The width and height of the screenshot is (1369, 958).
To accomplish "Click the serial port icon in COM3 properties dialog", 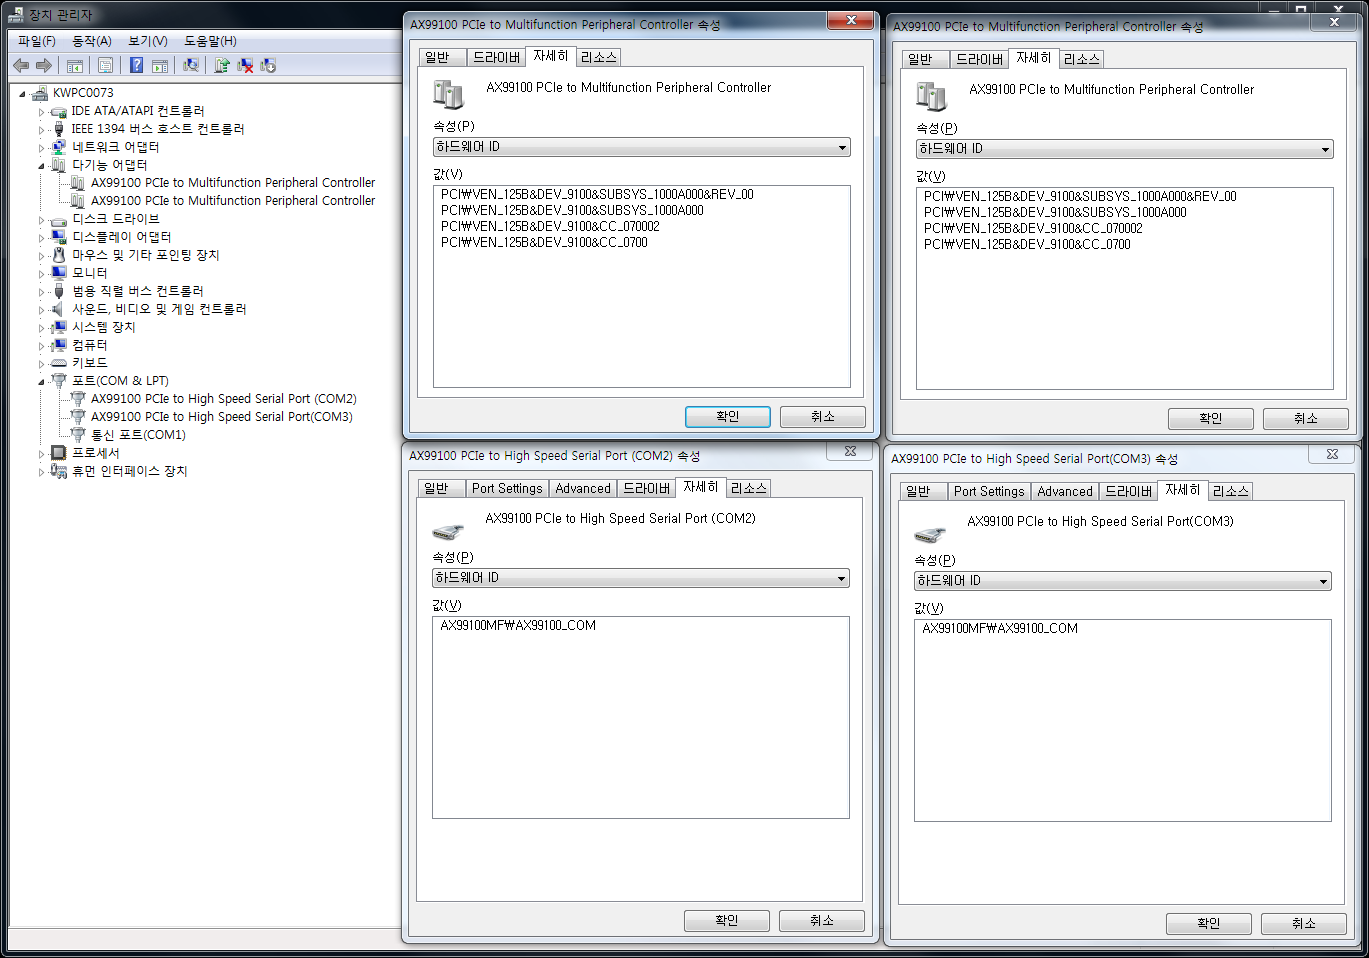I will [929, 534].
